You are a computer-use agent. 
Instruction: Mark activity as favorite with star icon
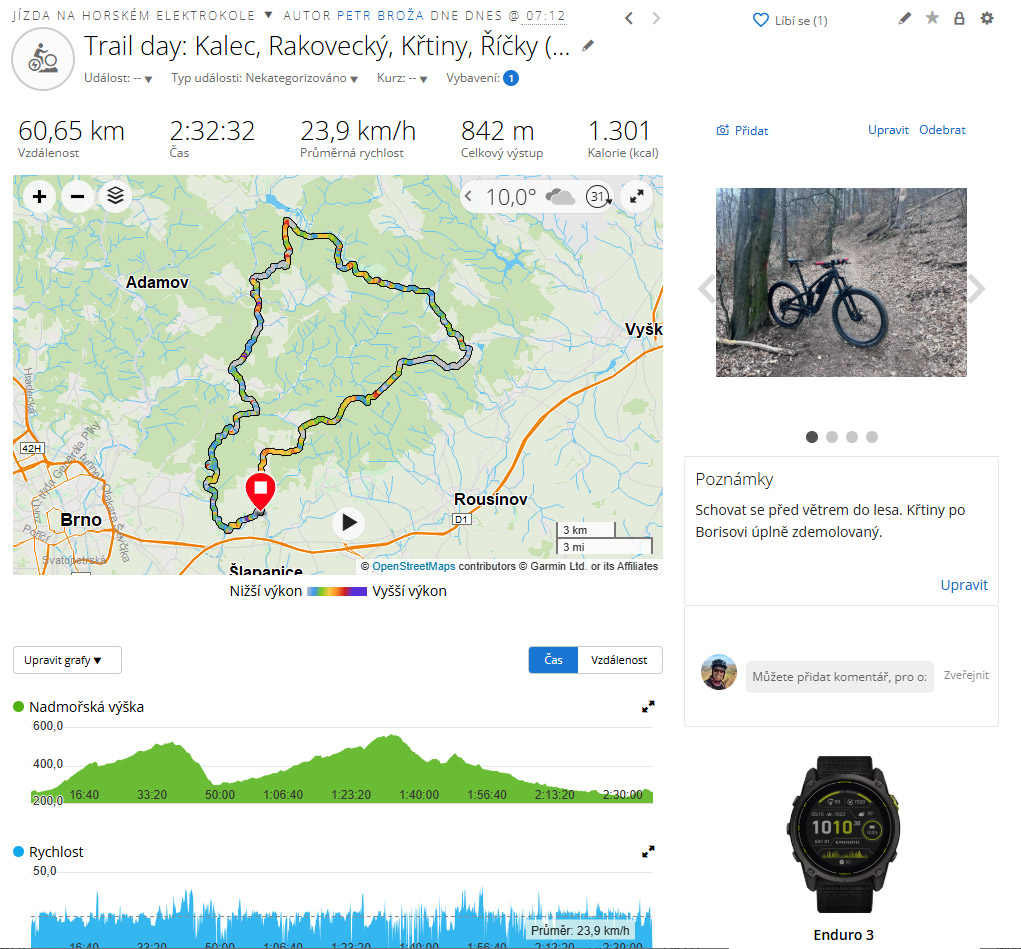(932, 18)
